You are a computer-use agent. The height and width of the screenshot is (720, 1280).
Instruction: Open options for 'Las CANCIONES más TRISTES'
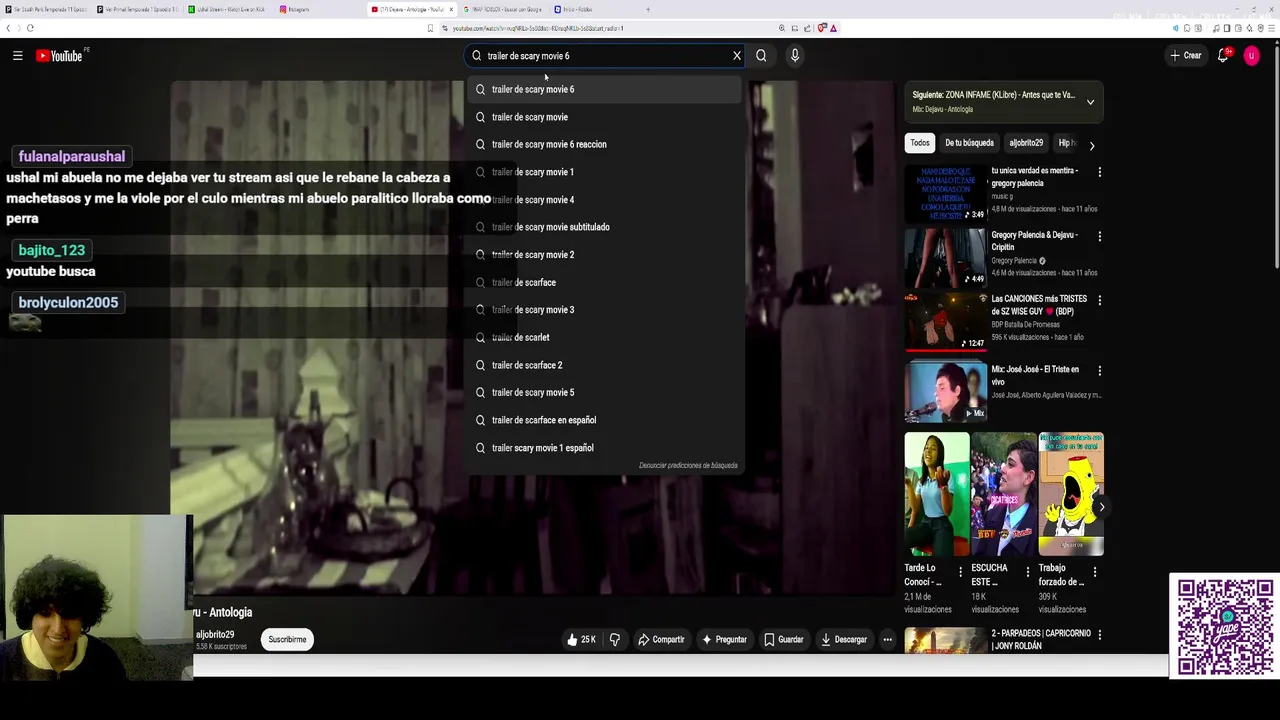click(x=1099, y=300)
